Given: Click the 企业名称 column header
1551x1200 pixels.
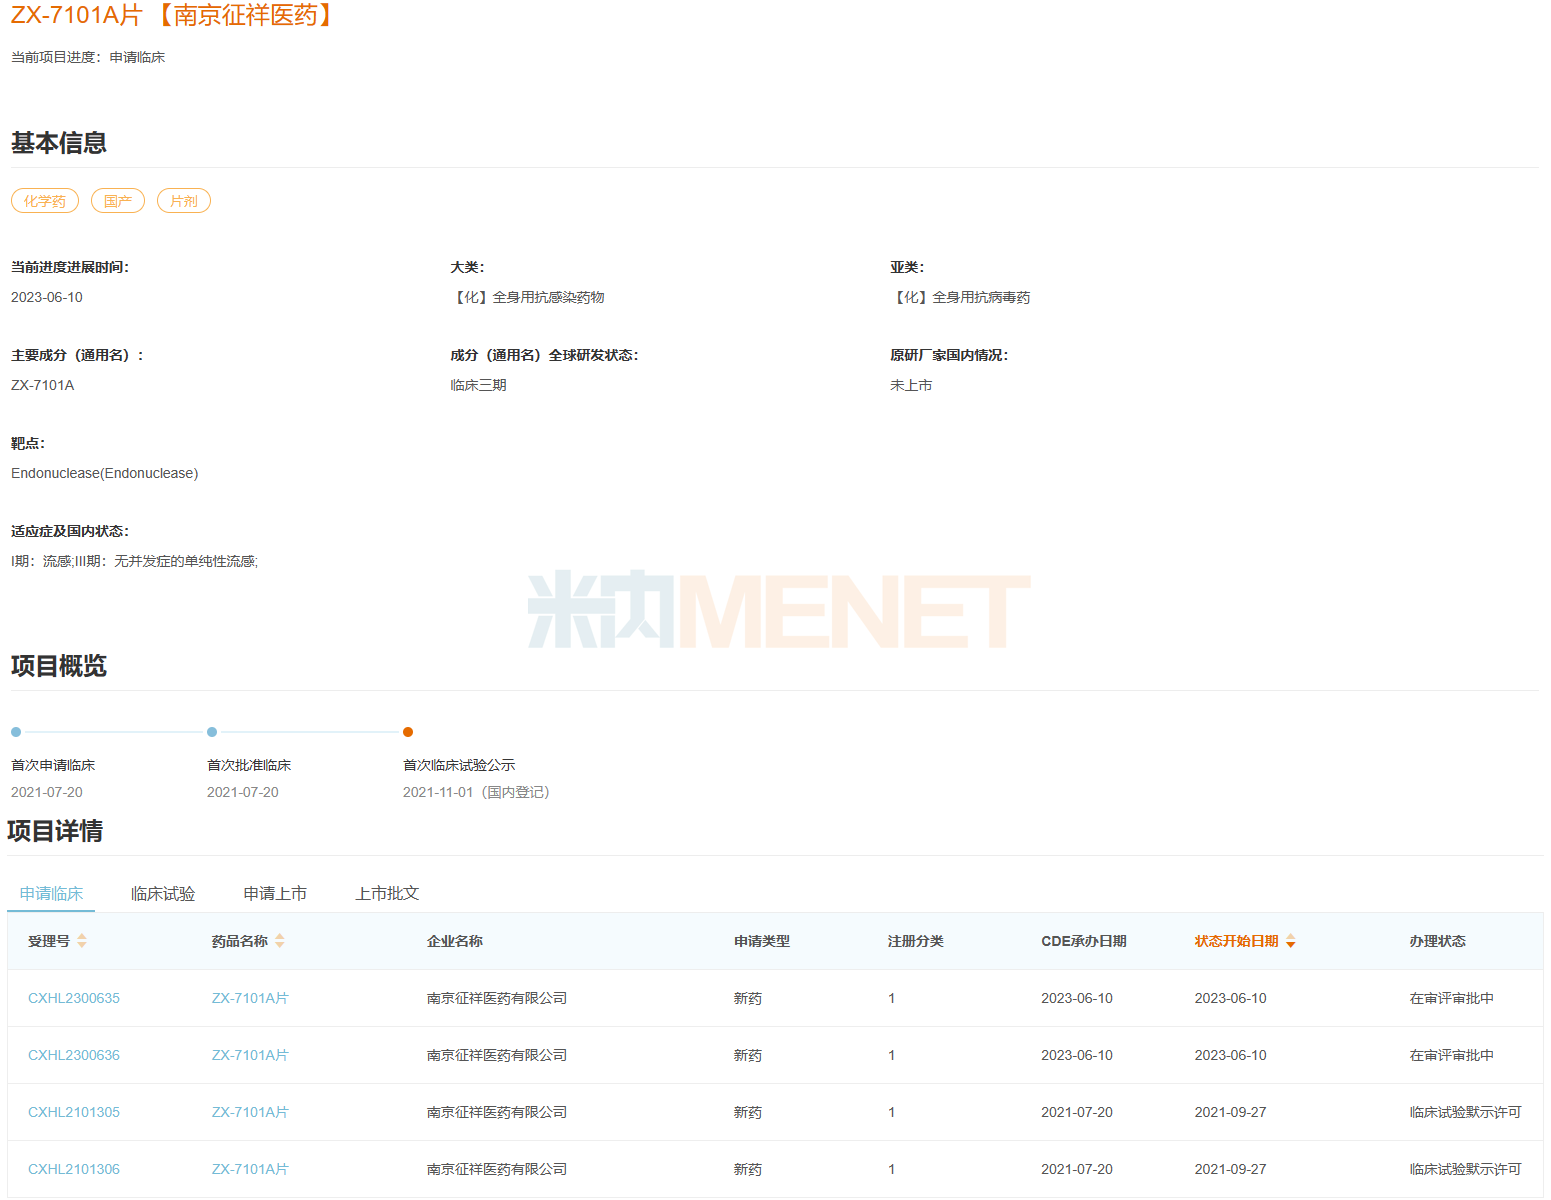Looking at the screenshot, I should [x=455, y=941].
